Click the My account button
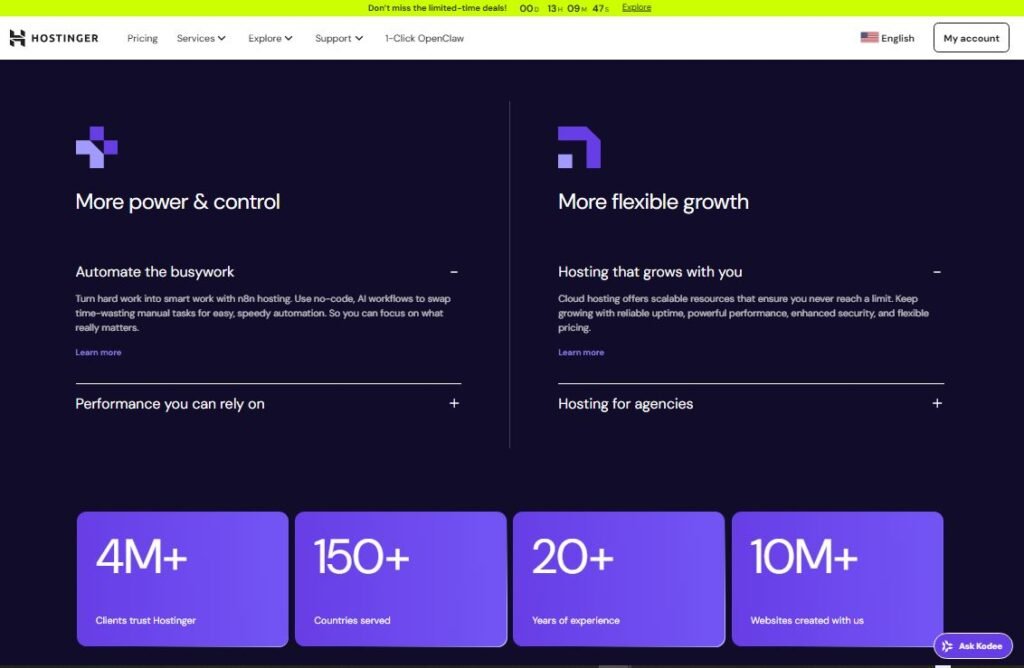This screenshot has height=668, width=1024. (971, 38)
